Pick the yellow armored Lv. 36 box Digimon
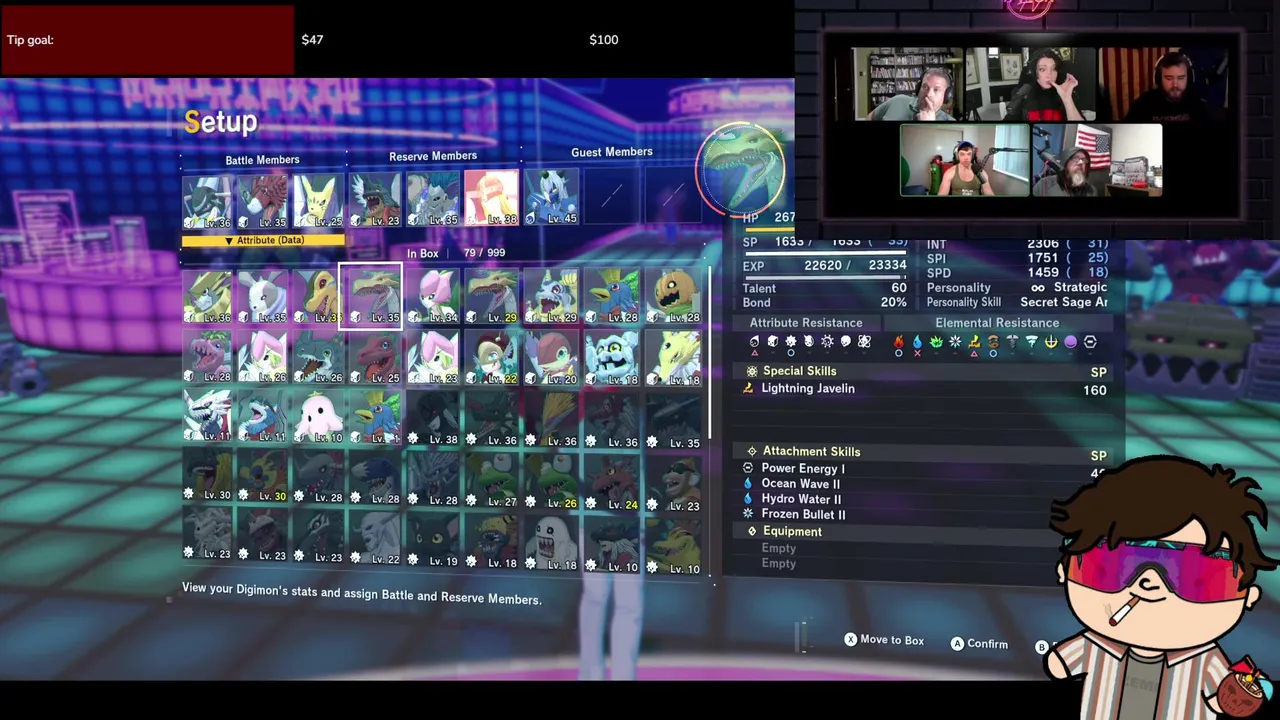This screenshot has width=1280, height=720. (208, 296)
